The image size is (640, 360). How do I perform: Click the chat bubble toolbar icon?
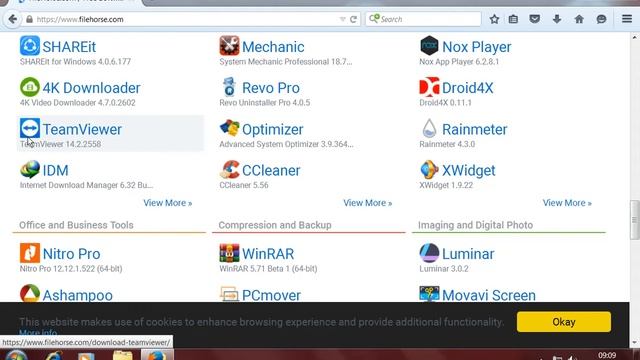click(601, 19)
